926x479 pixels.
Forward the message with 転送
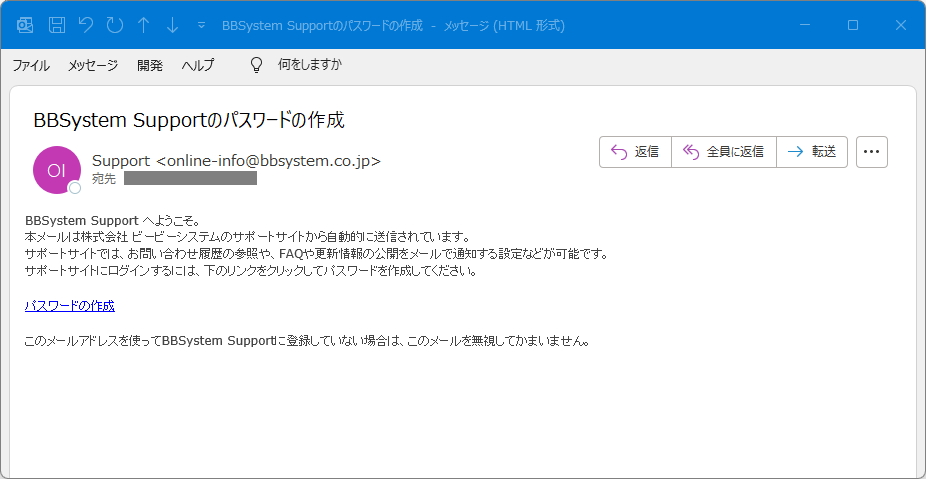[812, 152]
